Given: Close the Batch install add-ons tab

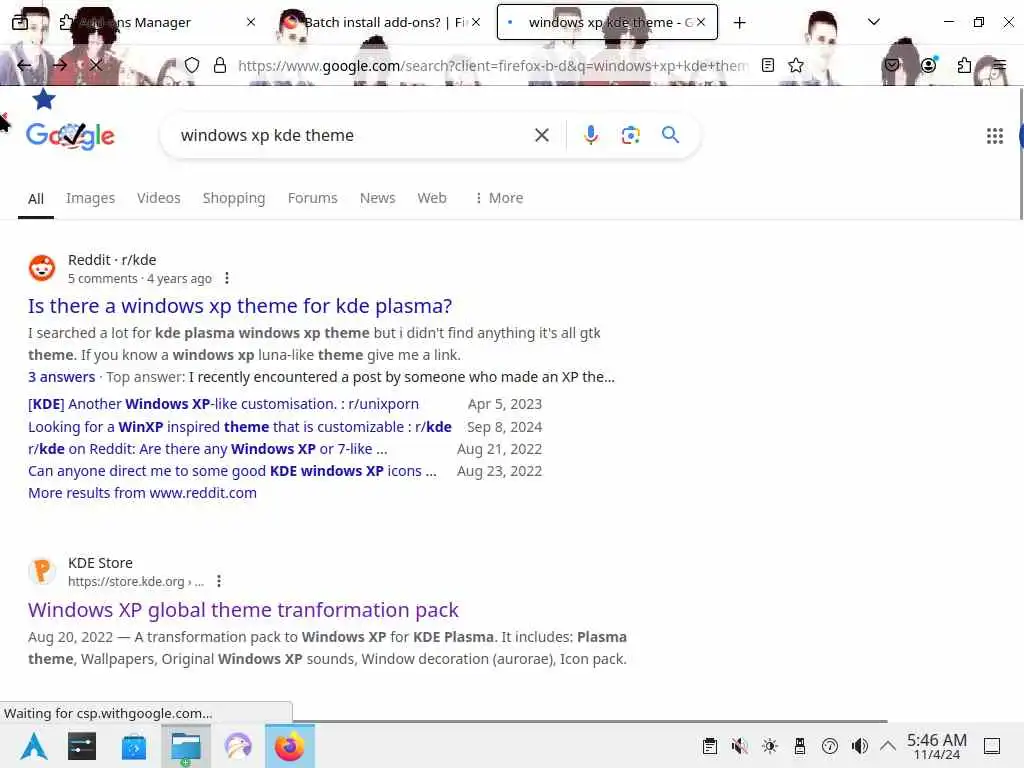Looking at the screenshot, I should tap(476, 22).
